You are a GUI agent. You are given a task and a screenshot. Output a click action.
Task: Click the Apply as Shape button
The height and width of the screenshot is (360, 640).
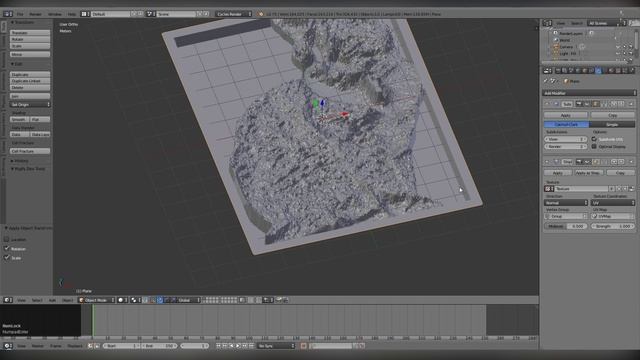[588, 173]
